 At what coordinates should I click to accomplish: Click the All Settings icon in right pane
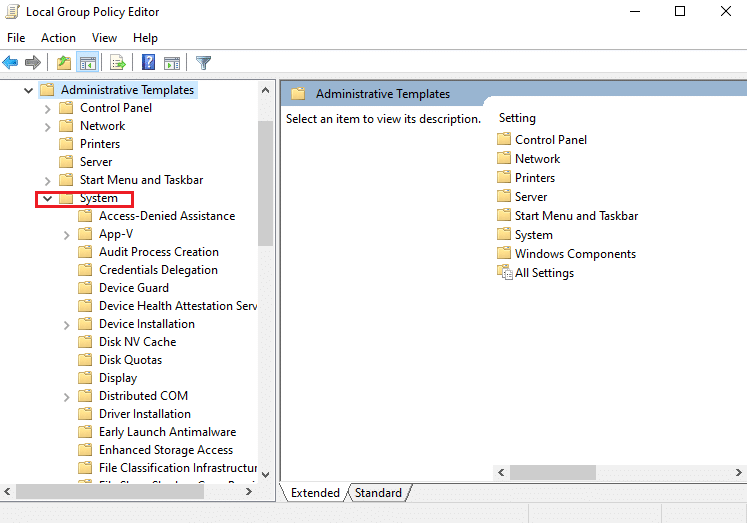[x=505, y=273]
